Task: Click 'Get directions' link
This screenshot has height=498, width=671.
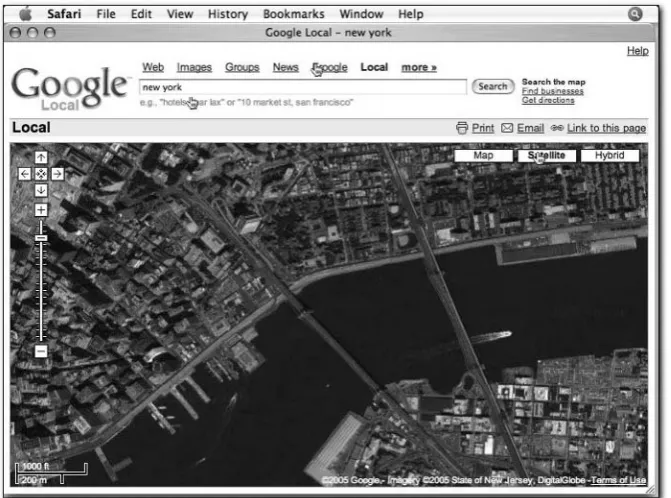Action: click(548, 100)
